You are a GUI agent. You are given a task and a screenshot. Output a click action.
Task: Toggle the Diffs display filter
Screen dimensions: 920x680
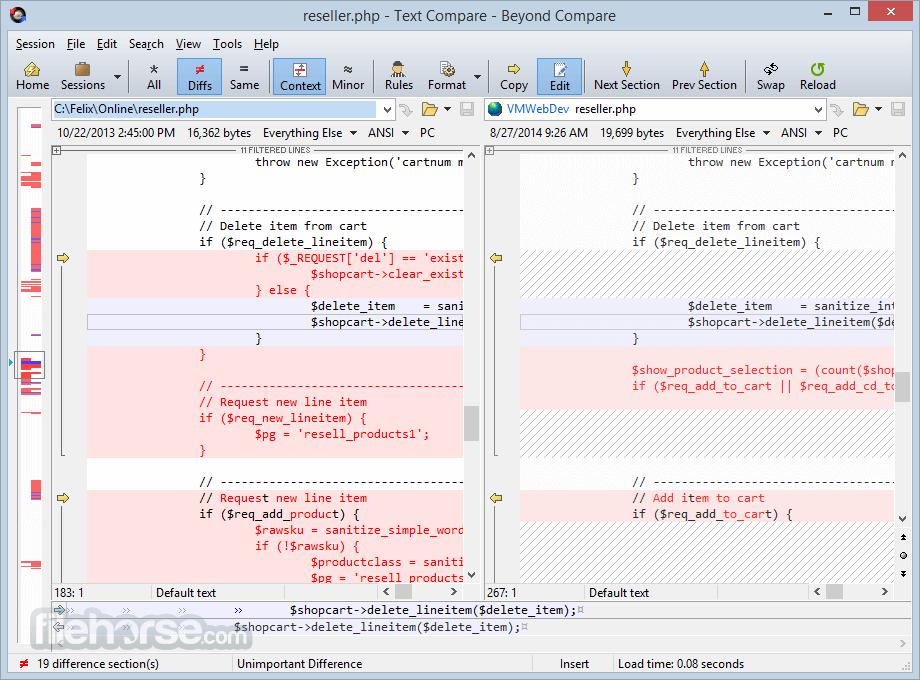199,76
